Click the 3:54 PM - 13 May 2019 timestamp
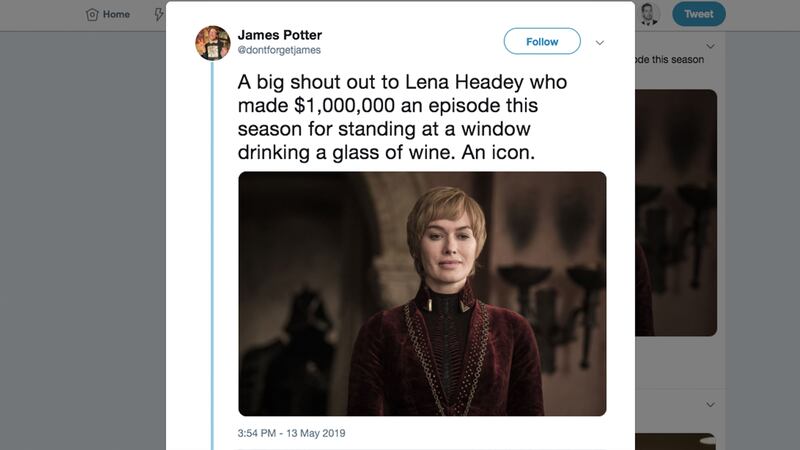The width and height of the screenshot is (800, 450). [x=291, y=433]
